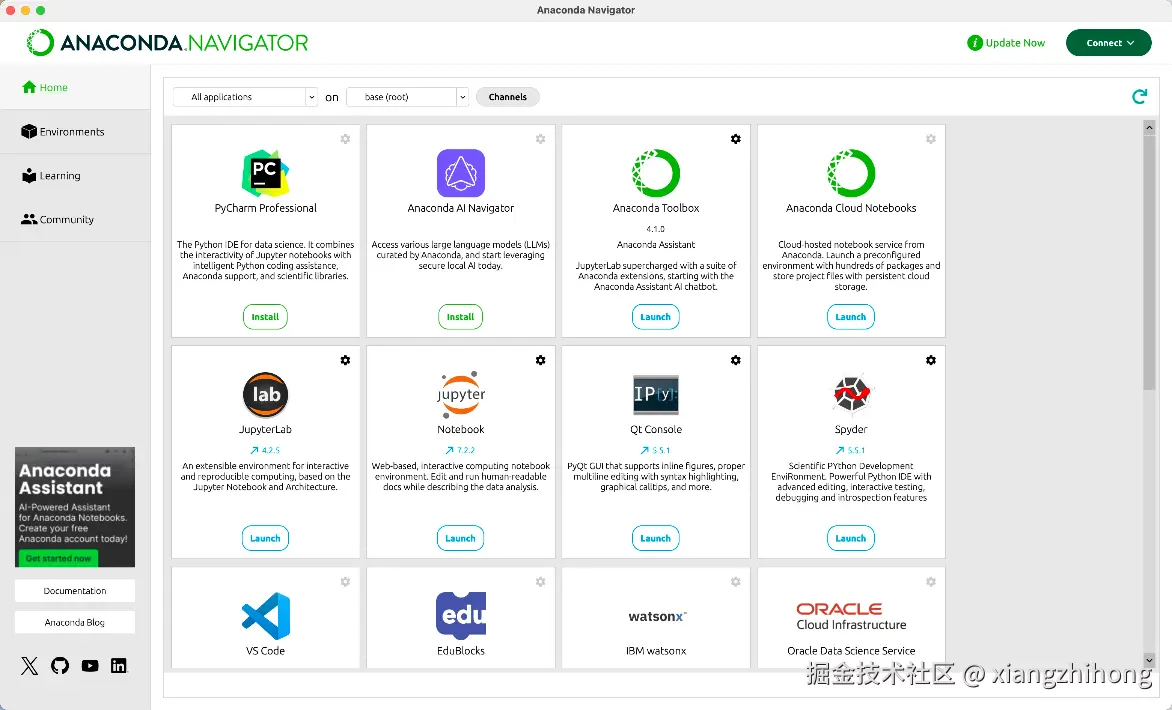Open settings gear on Anaconda Cloud Notebooks card

point(931,139)
